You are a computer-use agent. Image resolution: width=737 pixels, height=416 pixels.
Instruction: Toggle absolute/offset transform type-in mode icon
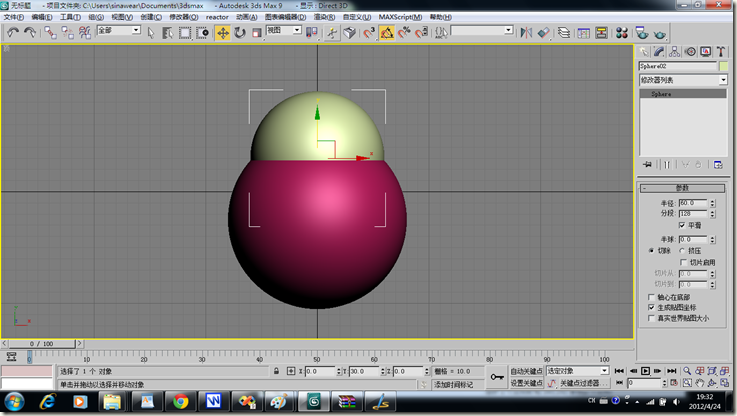[x=291, y=371]
